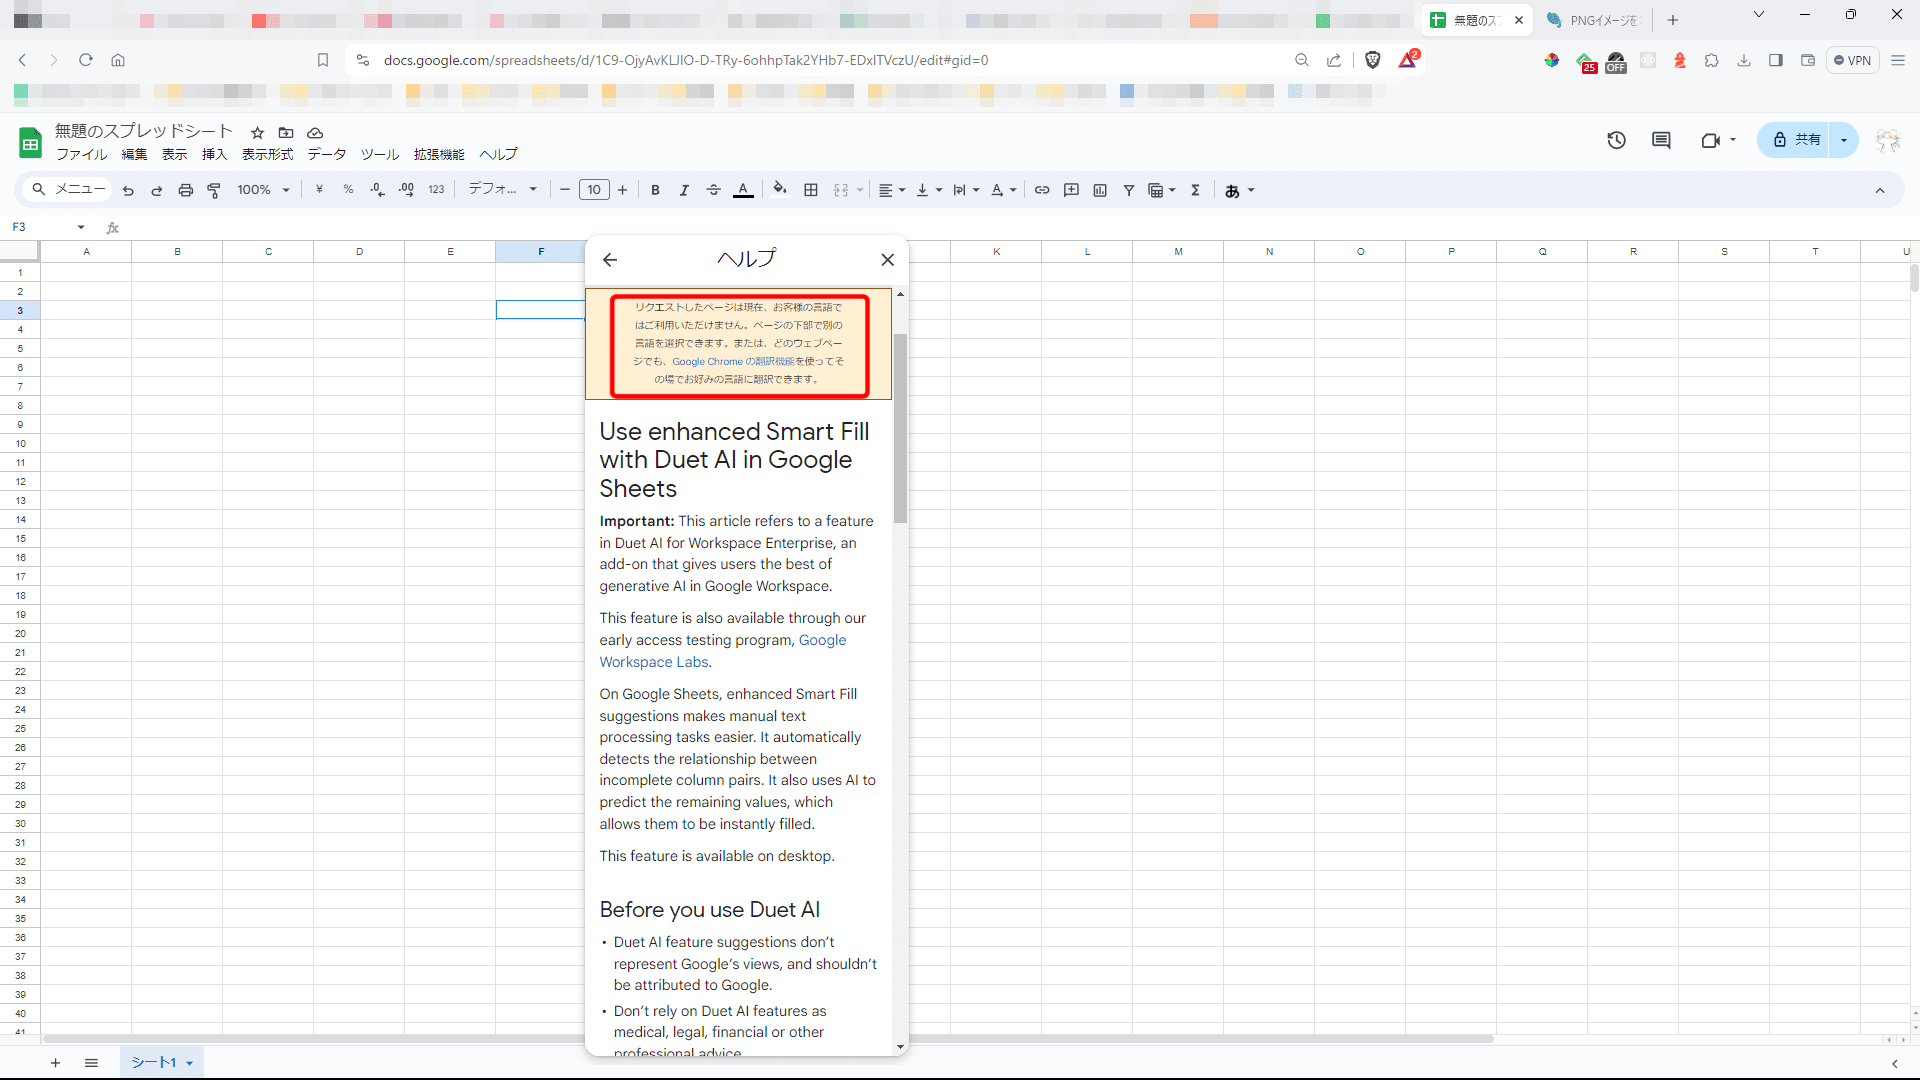Open the functions (sigma) menu

click(x=1195, y=190)
